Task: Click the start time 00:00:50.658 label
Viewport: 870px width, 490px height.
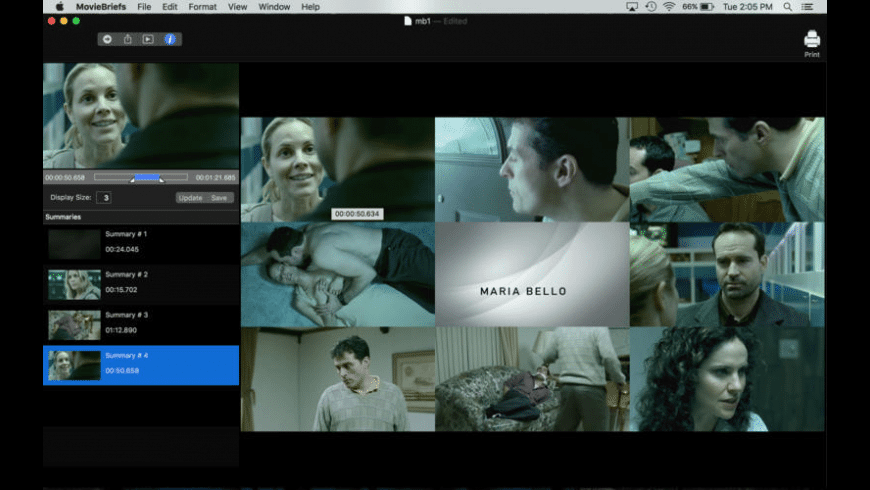Action: (x=65, y=178)
